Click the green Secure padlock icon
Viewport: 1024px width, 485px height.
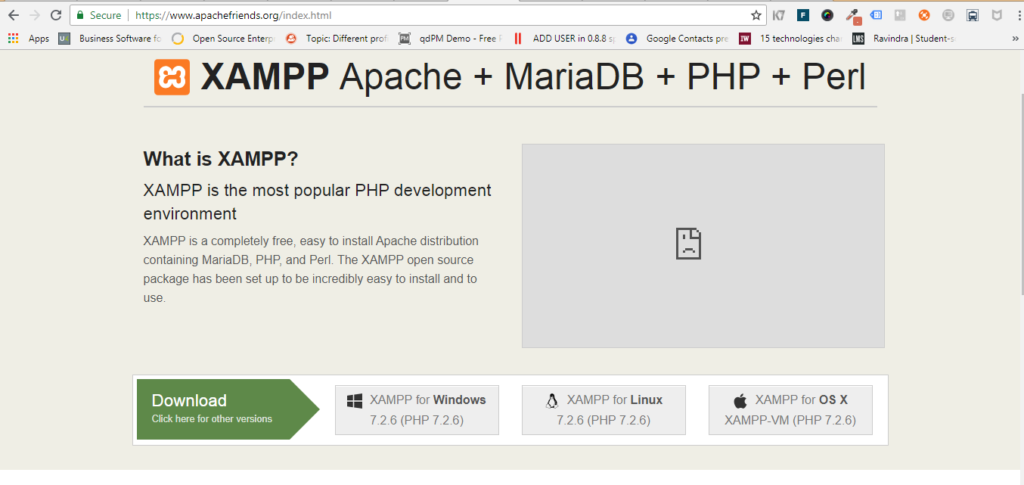[x=80, y=15]
